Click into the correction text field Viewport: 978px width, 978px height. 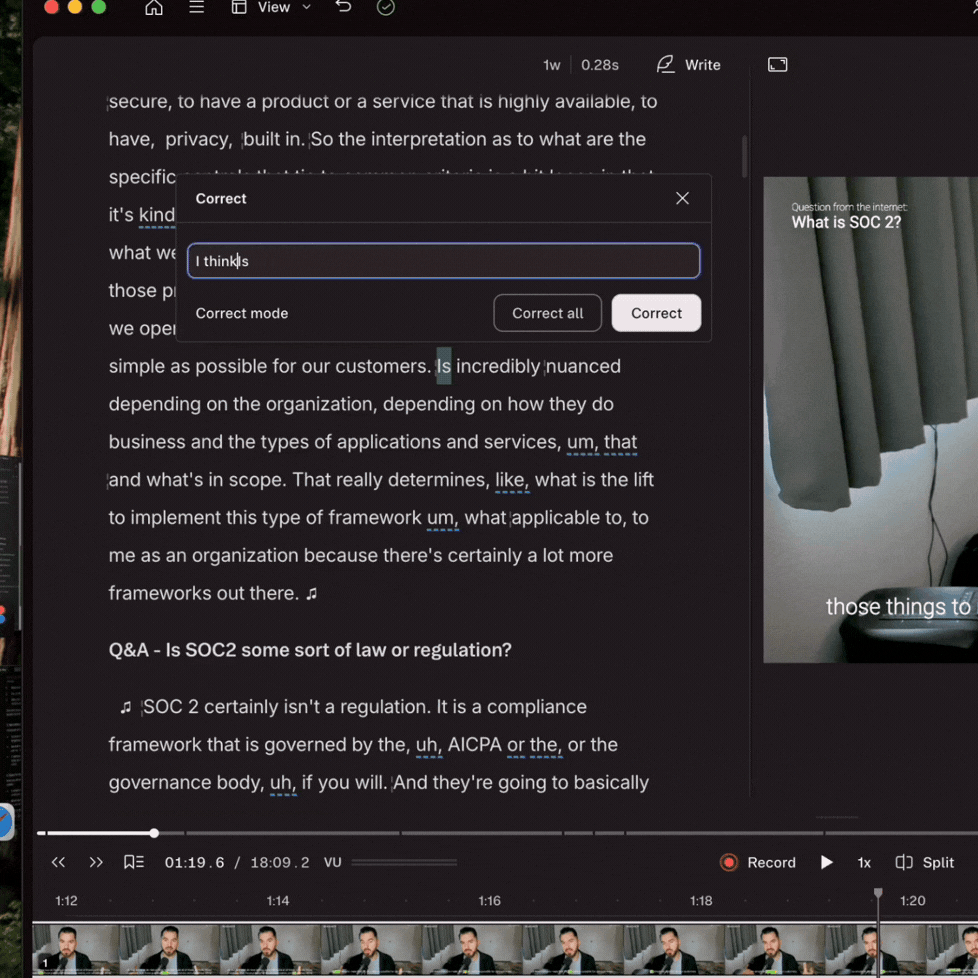coord(443,261)
